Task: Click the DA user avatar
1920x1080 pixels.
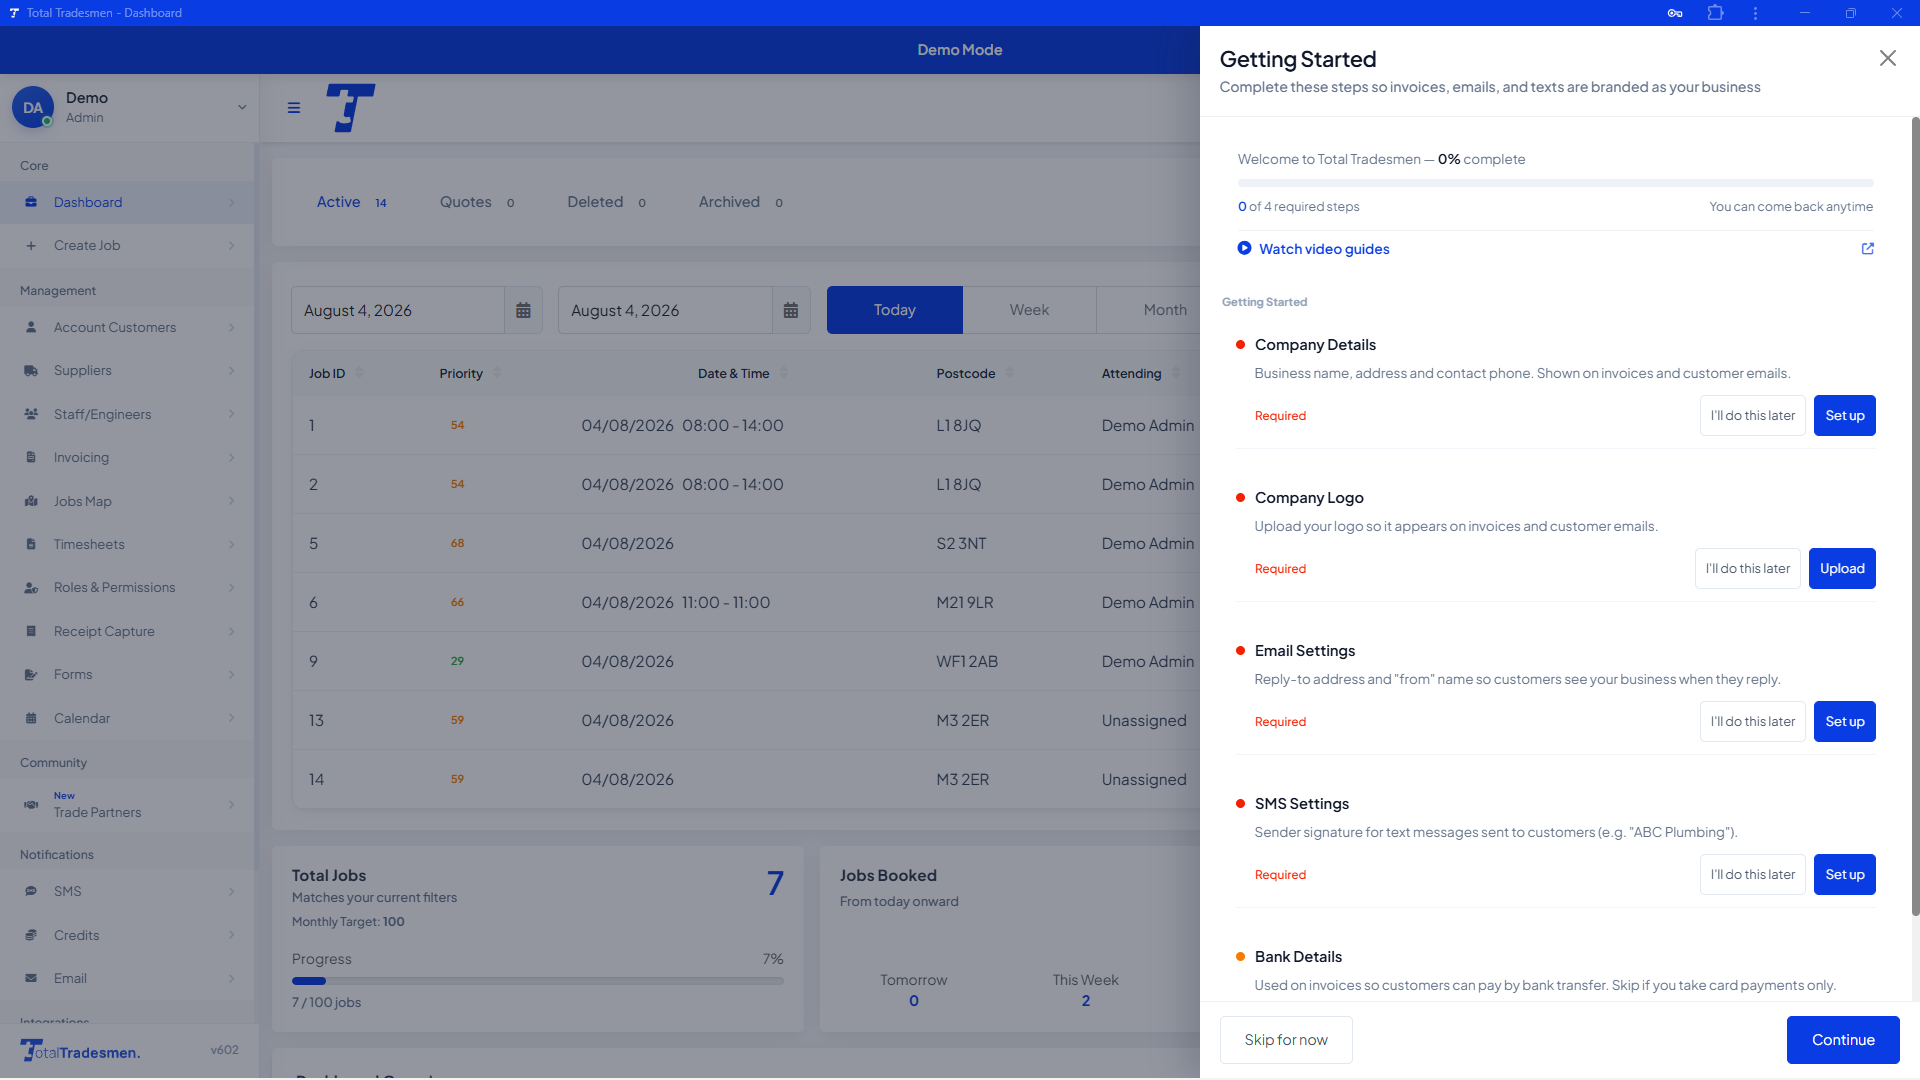Action: click(33, 107)
